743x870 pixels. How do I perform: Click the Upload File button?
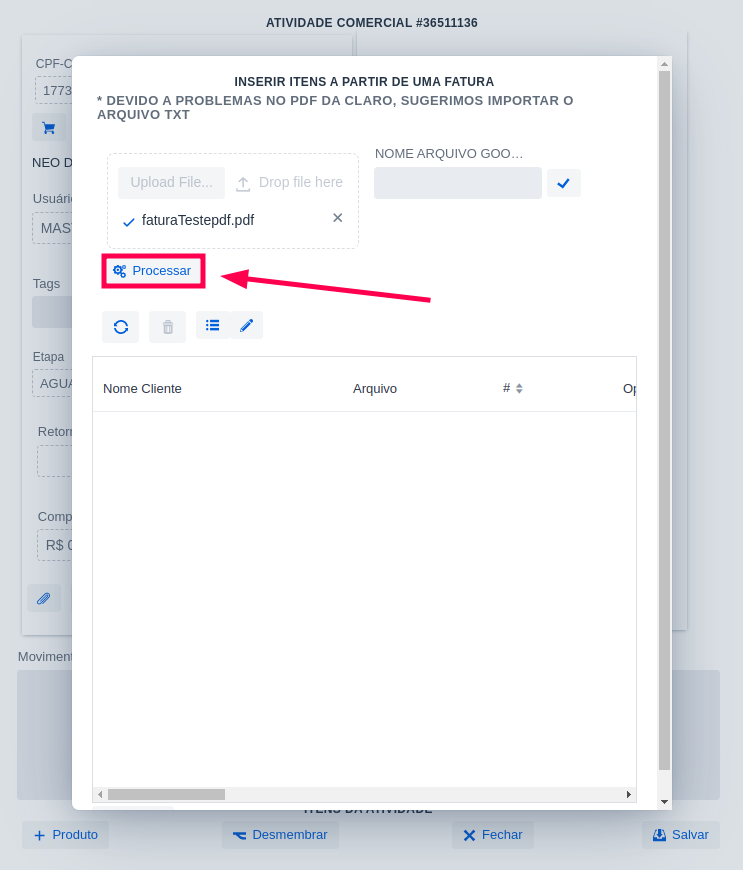(171, 182)
